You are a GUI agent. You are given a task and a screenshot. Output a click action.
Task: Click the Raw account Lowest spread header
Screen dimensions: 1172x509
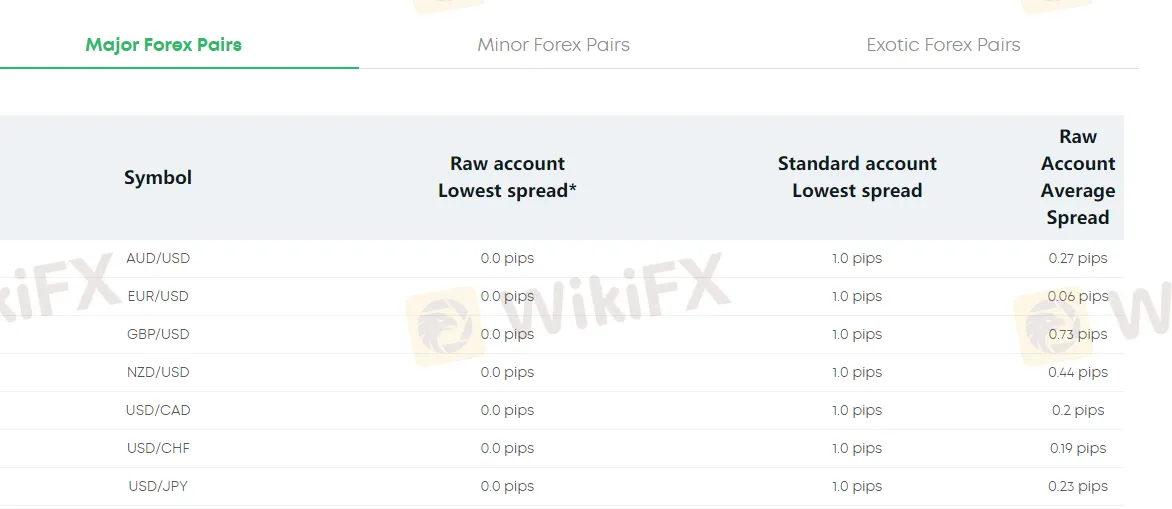click(508, 177)
